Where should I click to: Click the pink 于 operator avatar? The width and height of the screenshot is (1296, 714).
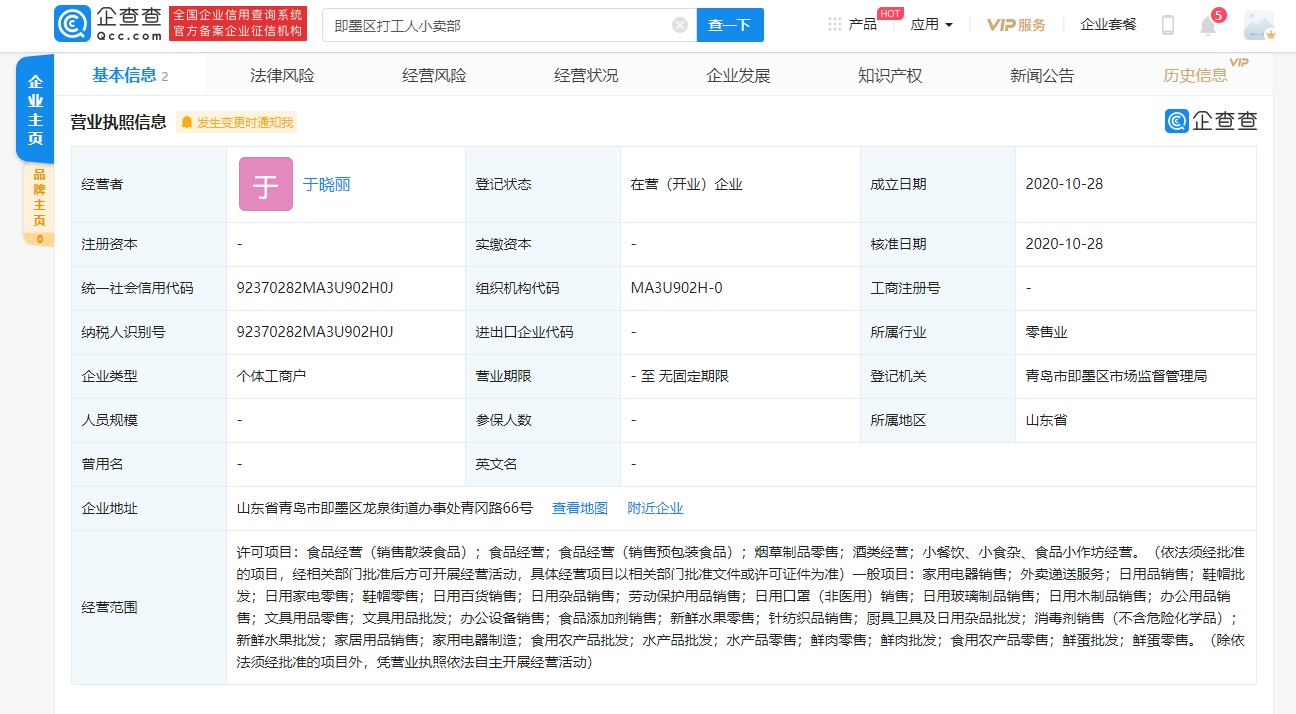pos(265,184)
